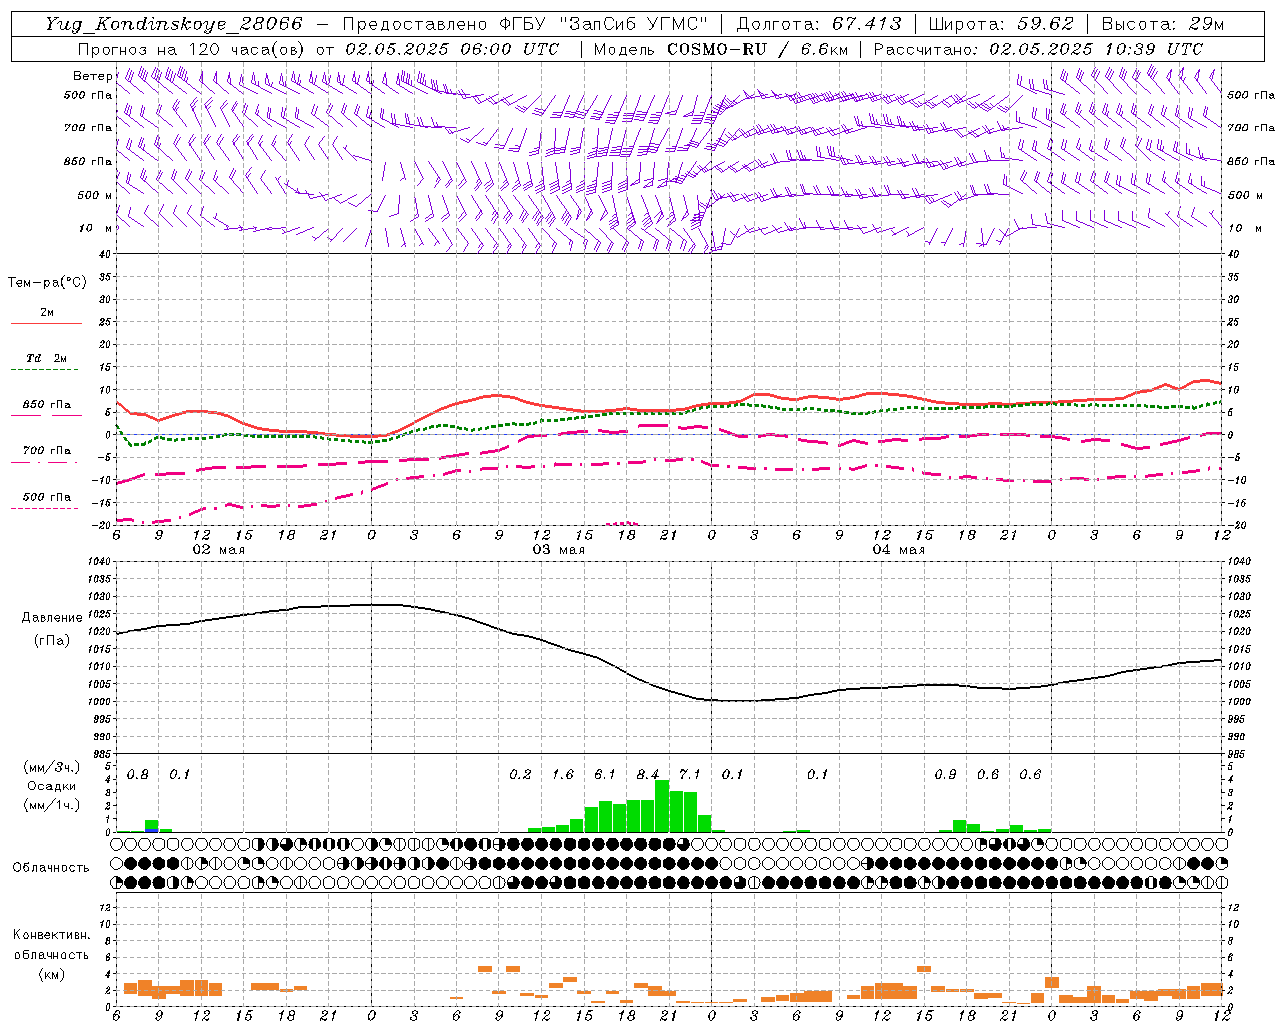Click the tallest green precipitation bar
The image size is (1280, 1024).
[662, 806]
